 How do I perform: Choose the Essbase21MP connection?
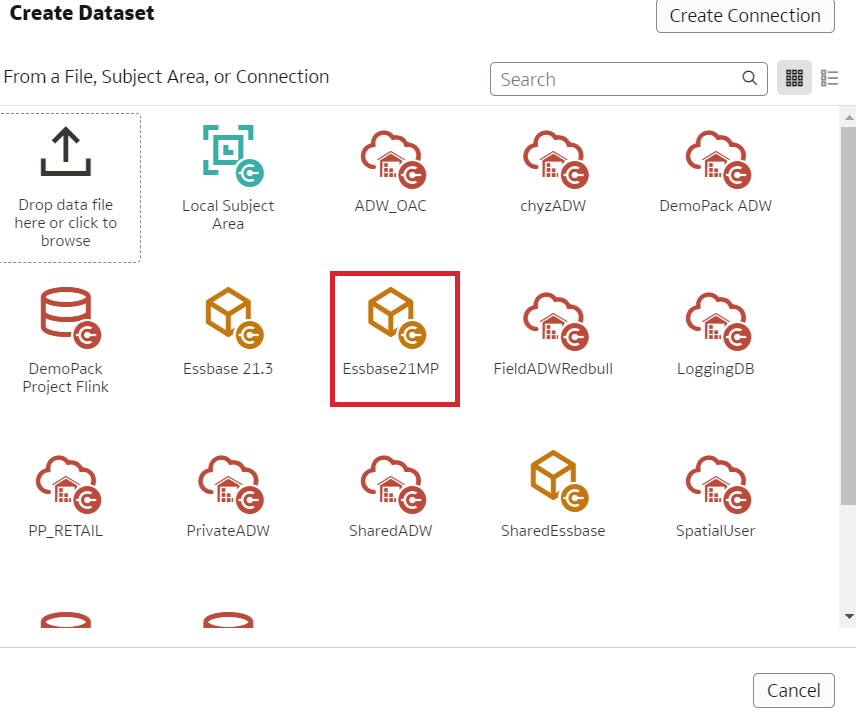tap(391, 331)
